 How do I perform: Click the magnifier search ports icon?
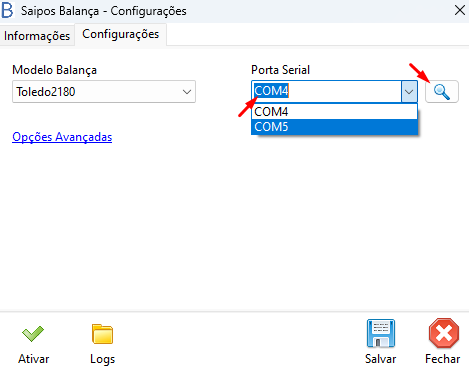click(x=442, y=92)
